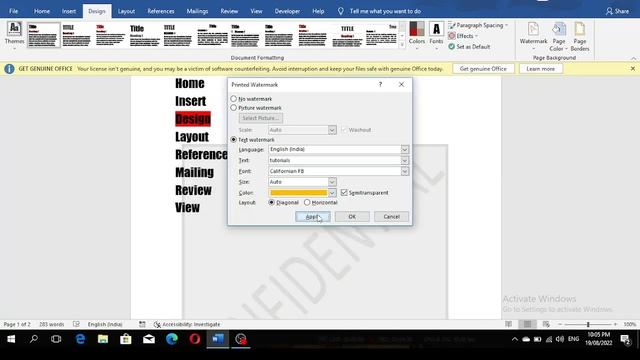640x360 pixels.
Task: Switch to the Mailings tab
Action: point(197,11)
